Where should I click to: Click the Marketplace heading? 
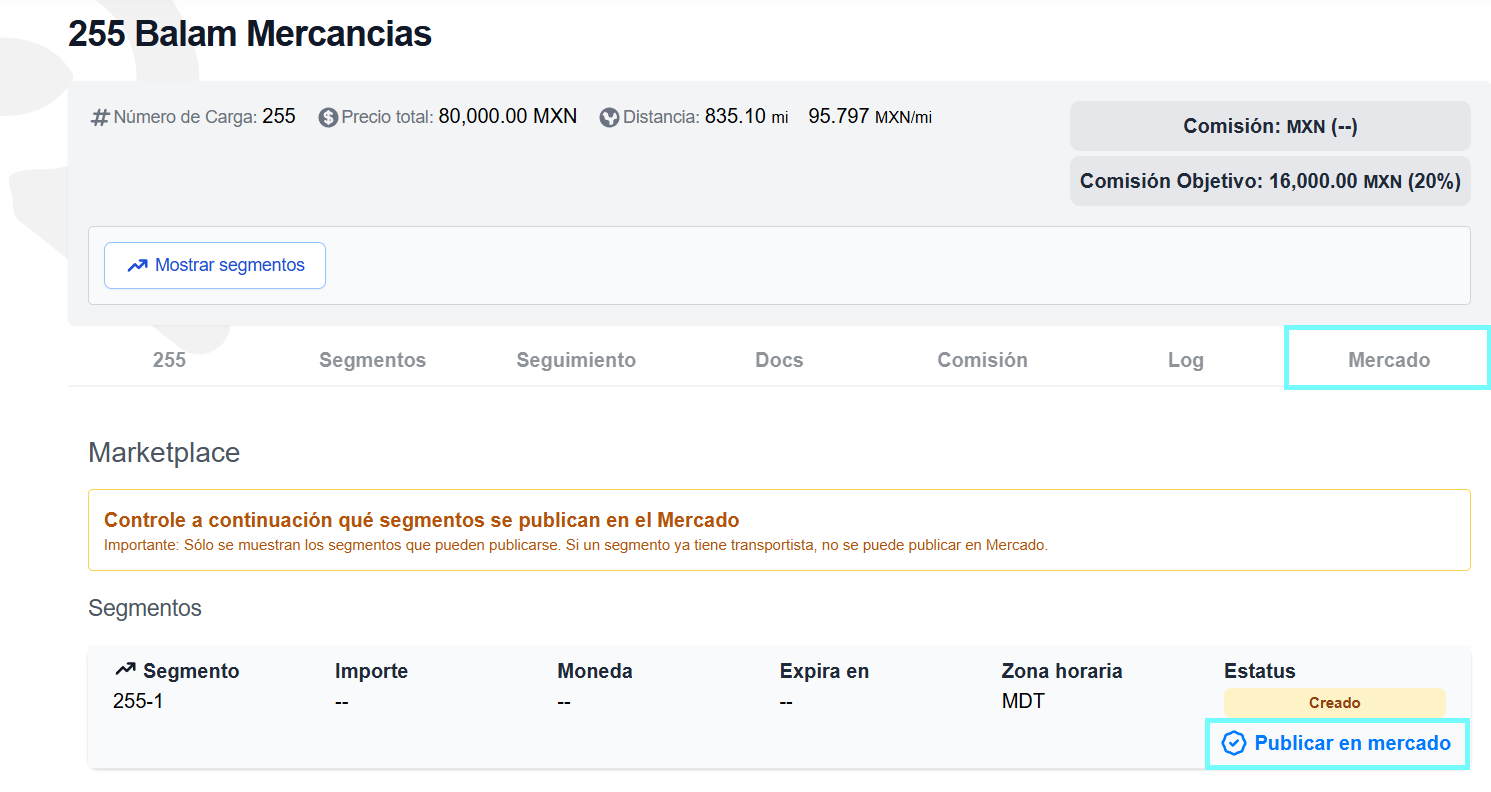(164, 453)
